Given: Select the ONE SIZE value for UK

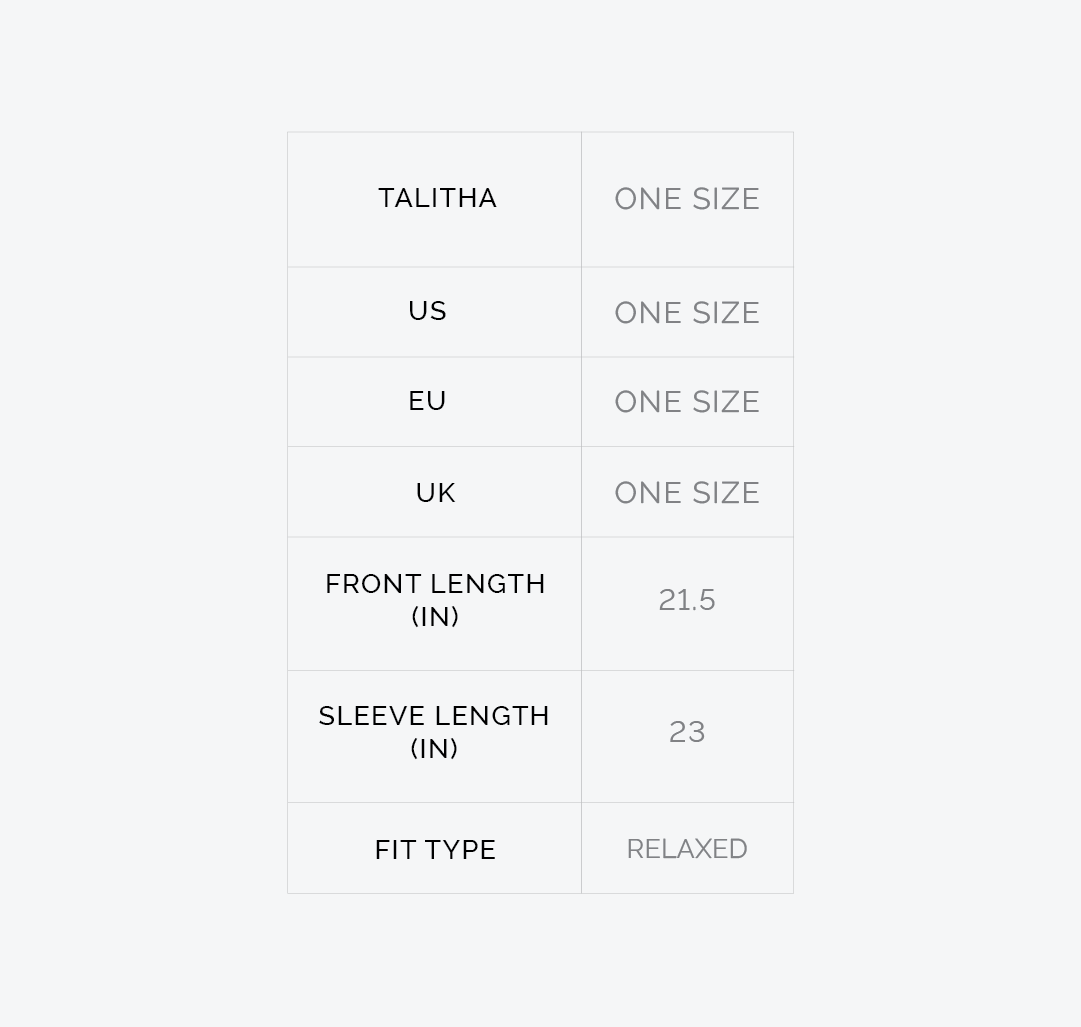Looking at the screenshot, I should point(686,493).
